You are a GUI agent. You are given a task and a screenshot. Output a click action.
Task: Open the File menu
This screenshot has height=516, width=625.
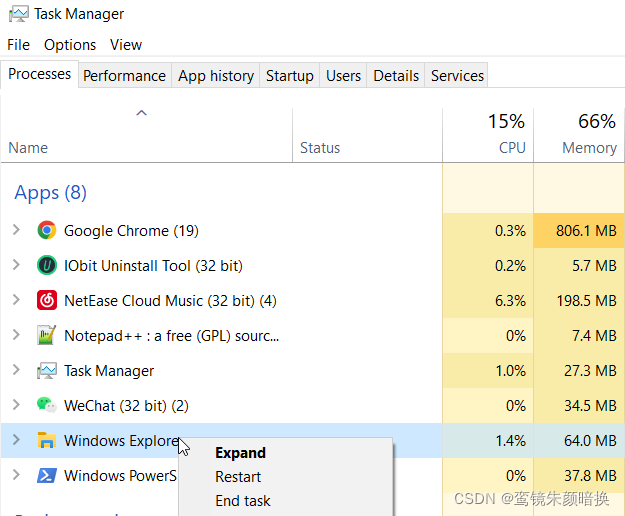(x=18, y=45)
